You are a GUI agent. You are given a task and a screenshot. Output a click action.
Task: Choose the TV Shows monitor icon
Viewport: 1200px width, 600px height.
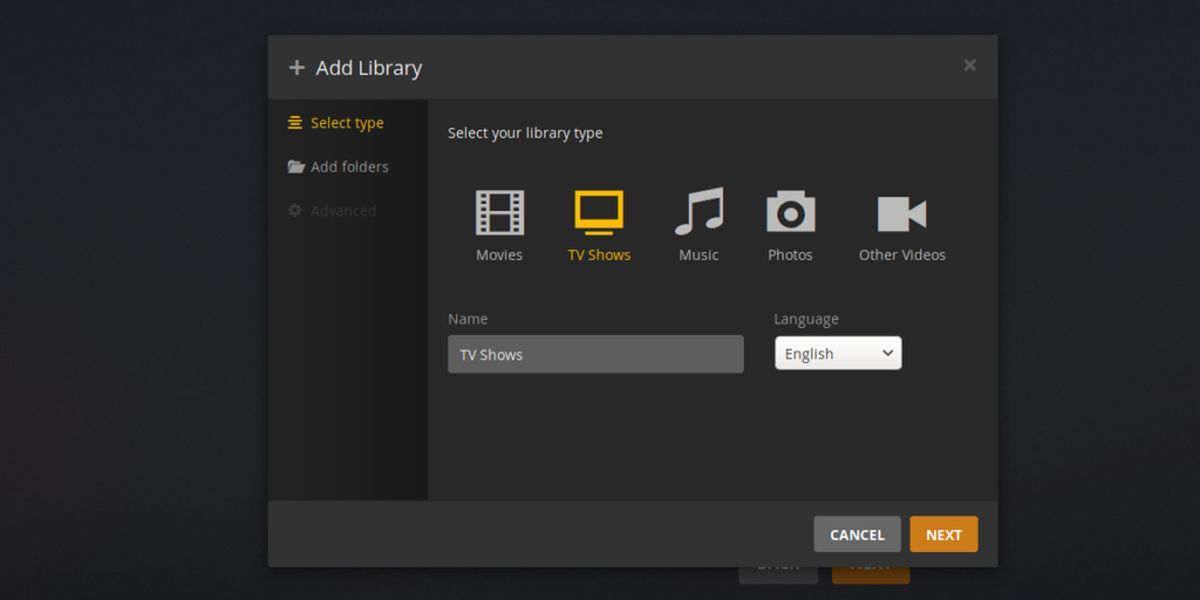[599, 212]
